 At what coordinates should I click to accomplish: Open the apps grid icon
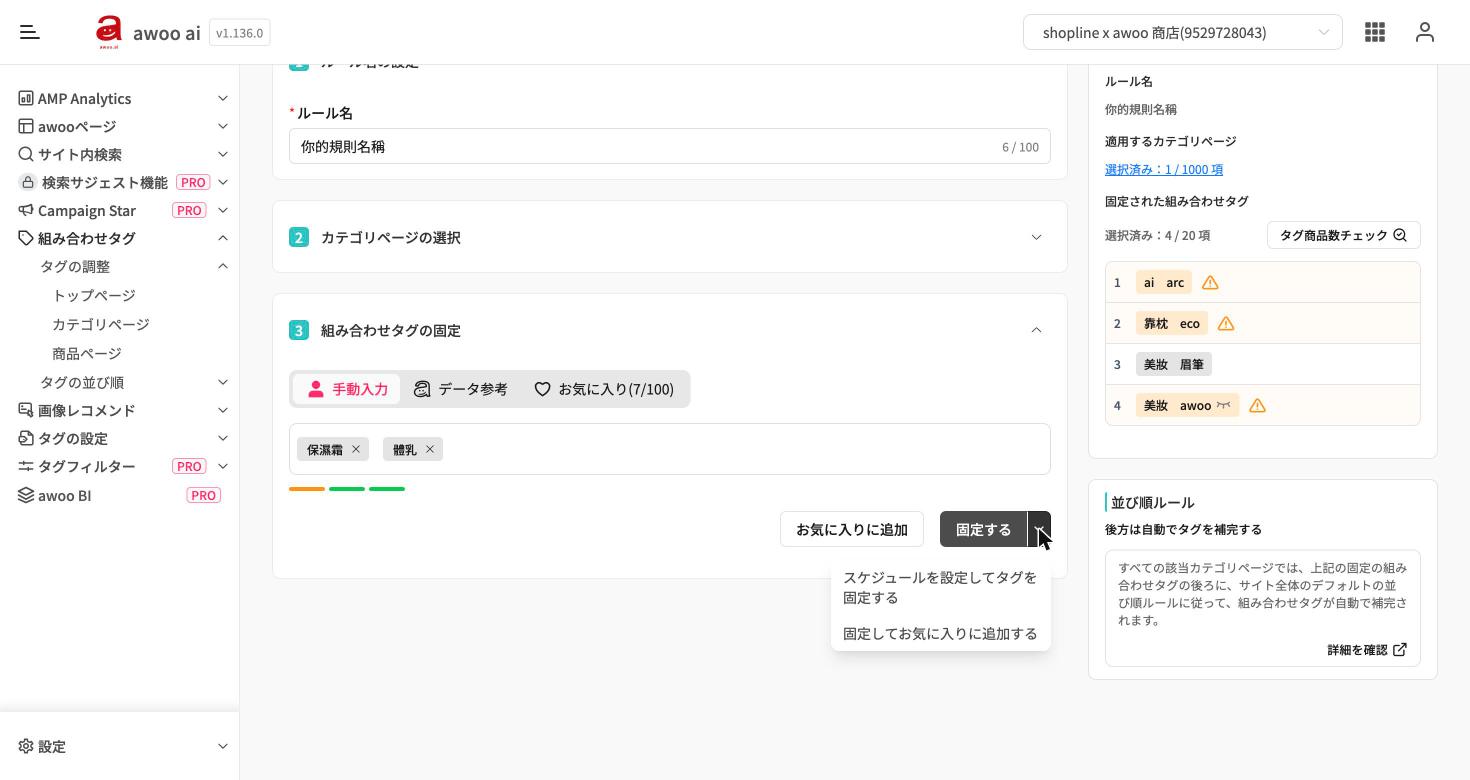click(1375, 32)
